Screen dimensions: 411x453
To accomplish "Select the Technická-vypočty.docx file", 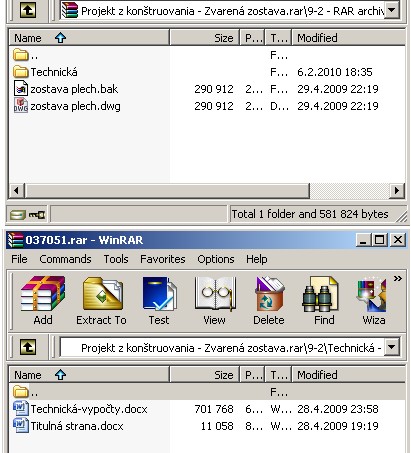I will pos(89,409).
